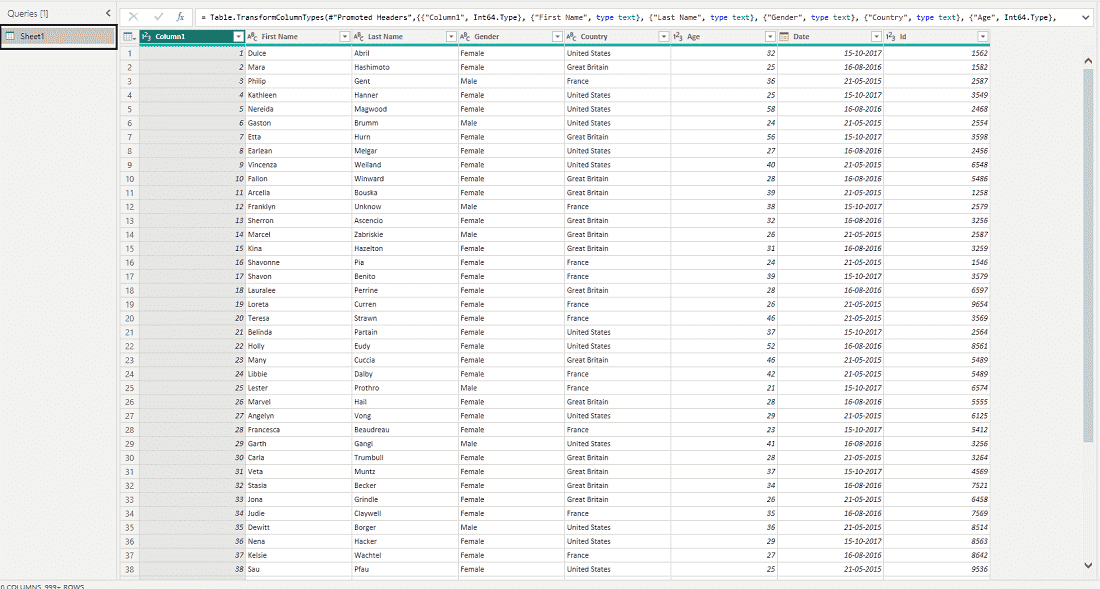This screenshot has width=1100, height=589.
Task: Confirm the formula with the checkmark icon
Action: click(159, 17)
